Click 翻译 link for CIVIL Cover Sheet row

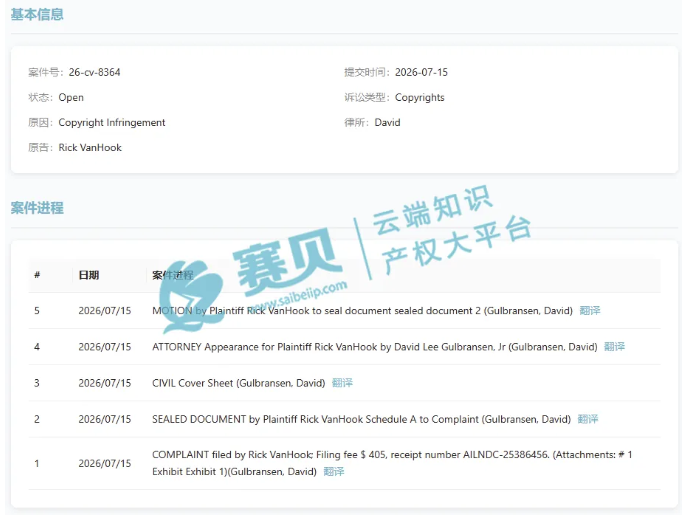tap(342, 383)
